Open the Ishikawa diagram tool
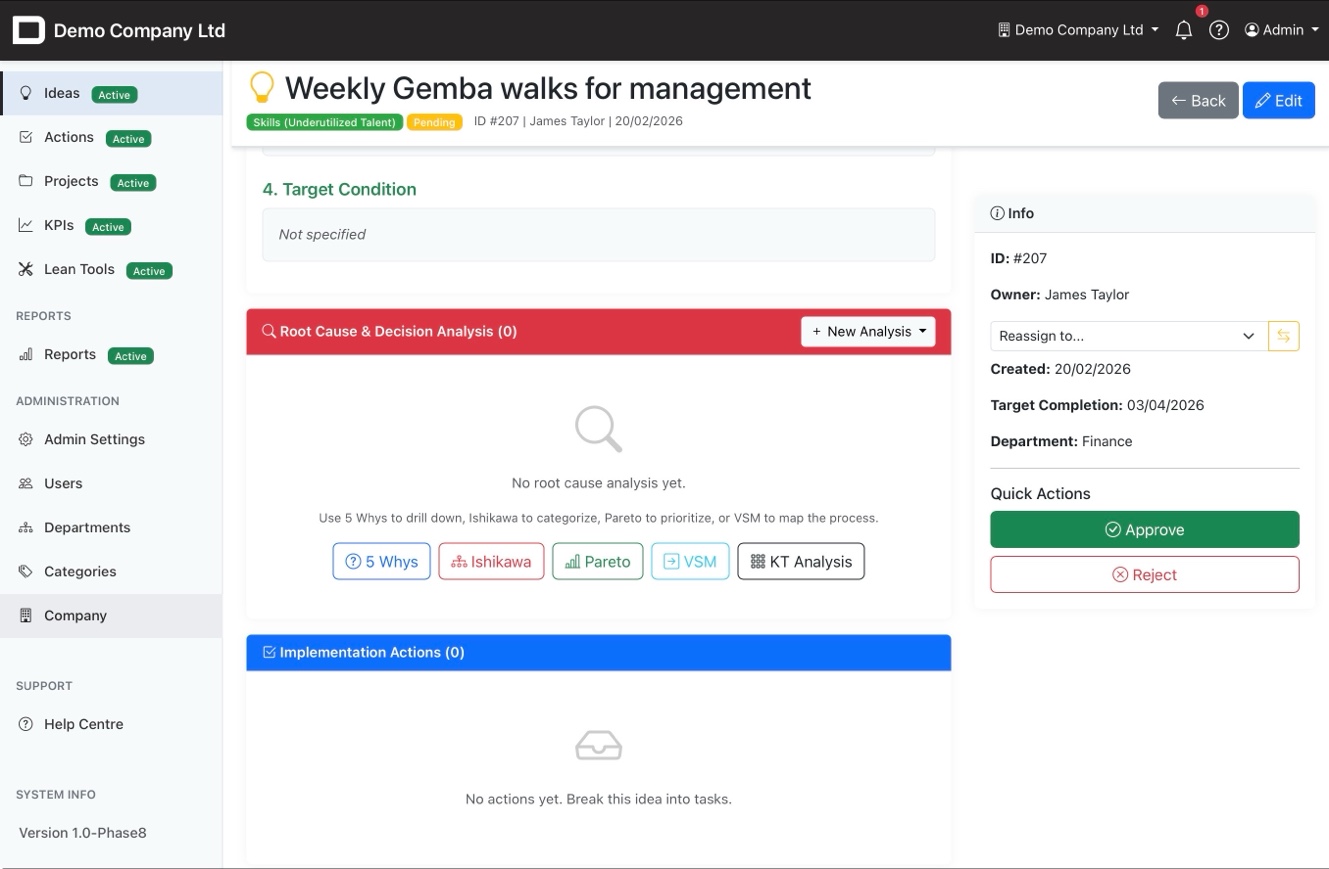Screen dimensions: 1329x869 [x=491, y=562]
